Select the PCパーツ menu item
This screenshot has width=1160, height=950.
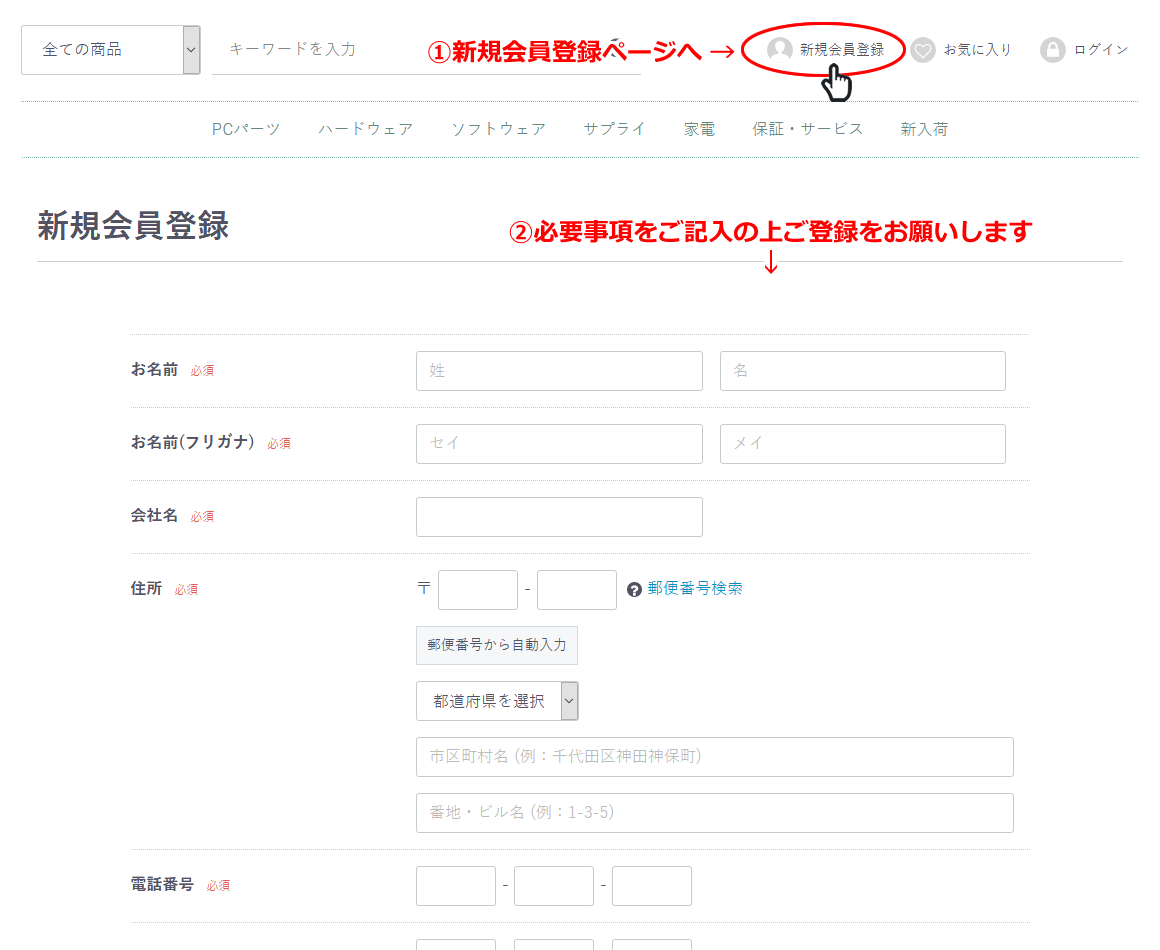pyautogui.click(x=246, y=128)
